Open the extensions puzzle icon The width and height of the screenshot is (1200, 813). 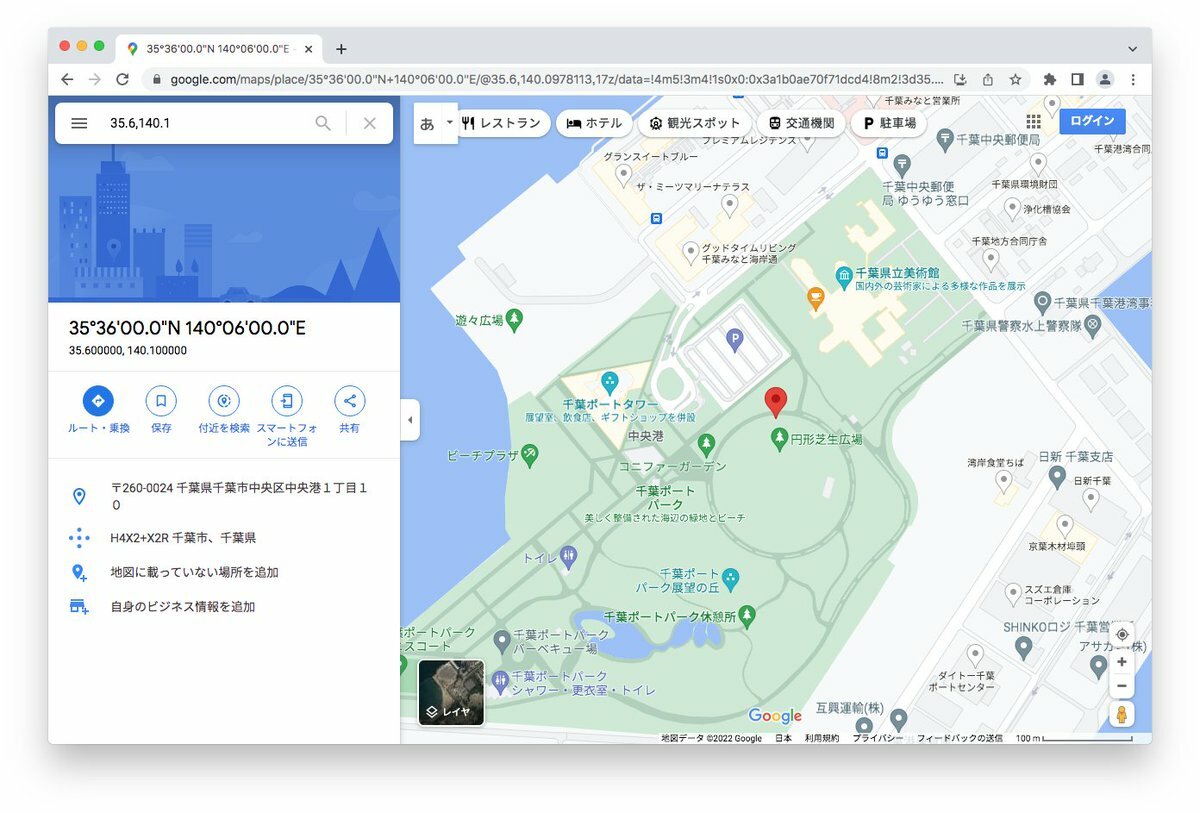pyautogui.click(x=1049, y=79)
